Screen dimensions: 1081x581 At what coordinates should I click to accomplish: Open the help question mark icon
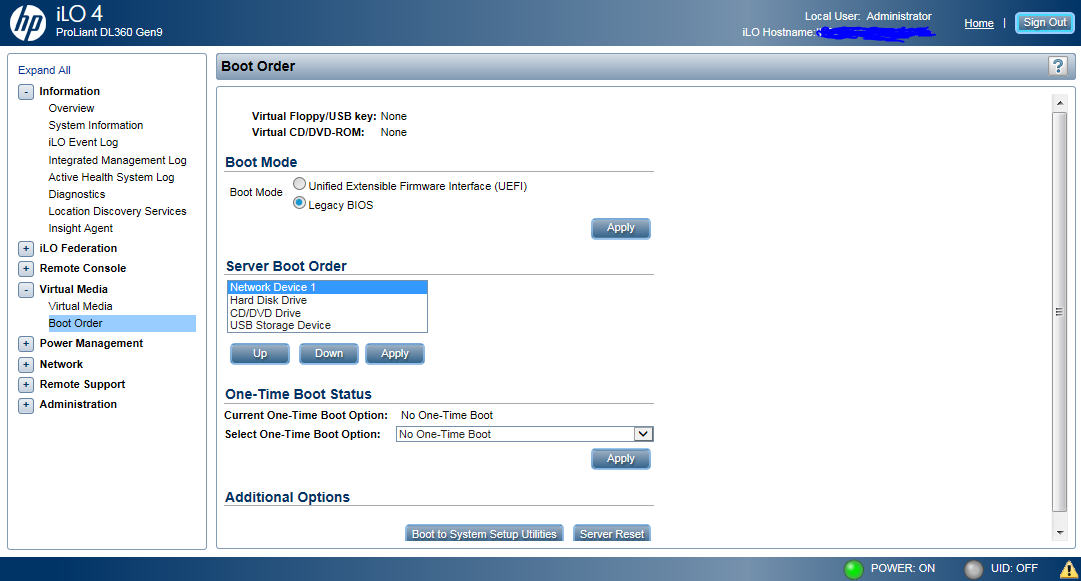[1058, 66]
